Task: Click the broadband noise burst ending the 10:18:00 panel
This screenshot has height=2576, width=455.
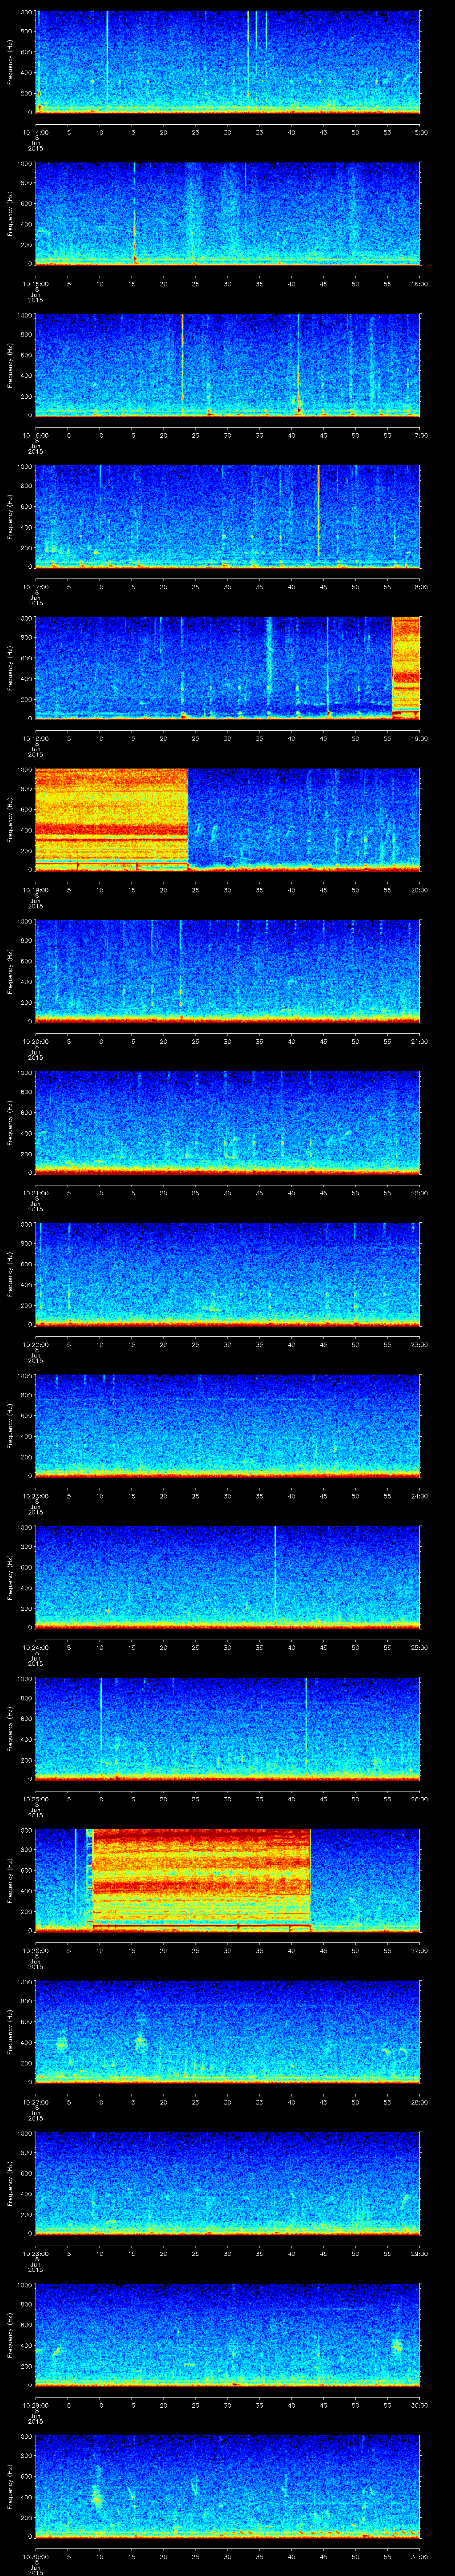Action: coord(406,668)
